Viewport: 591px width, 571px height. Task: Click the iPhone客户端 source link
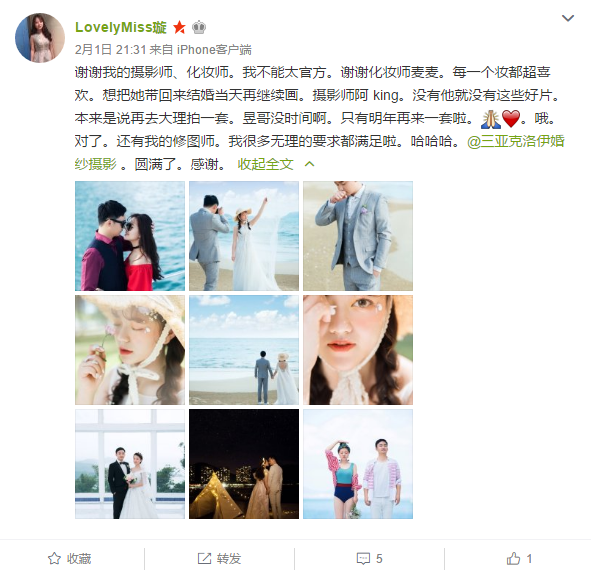coord(214,49)
